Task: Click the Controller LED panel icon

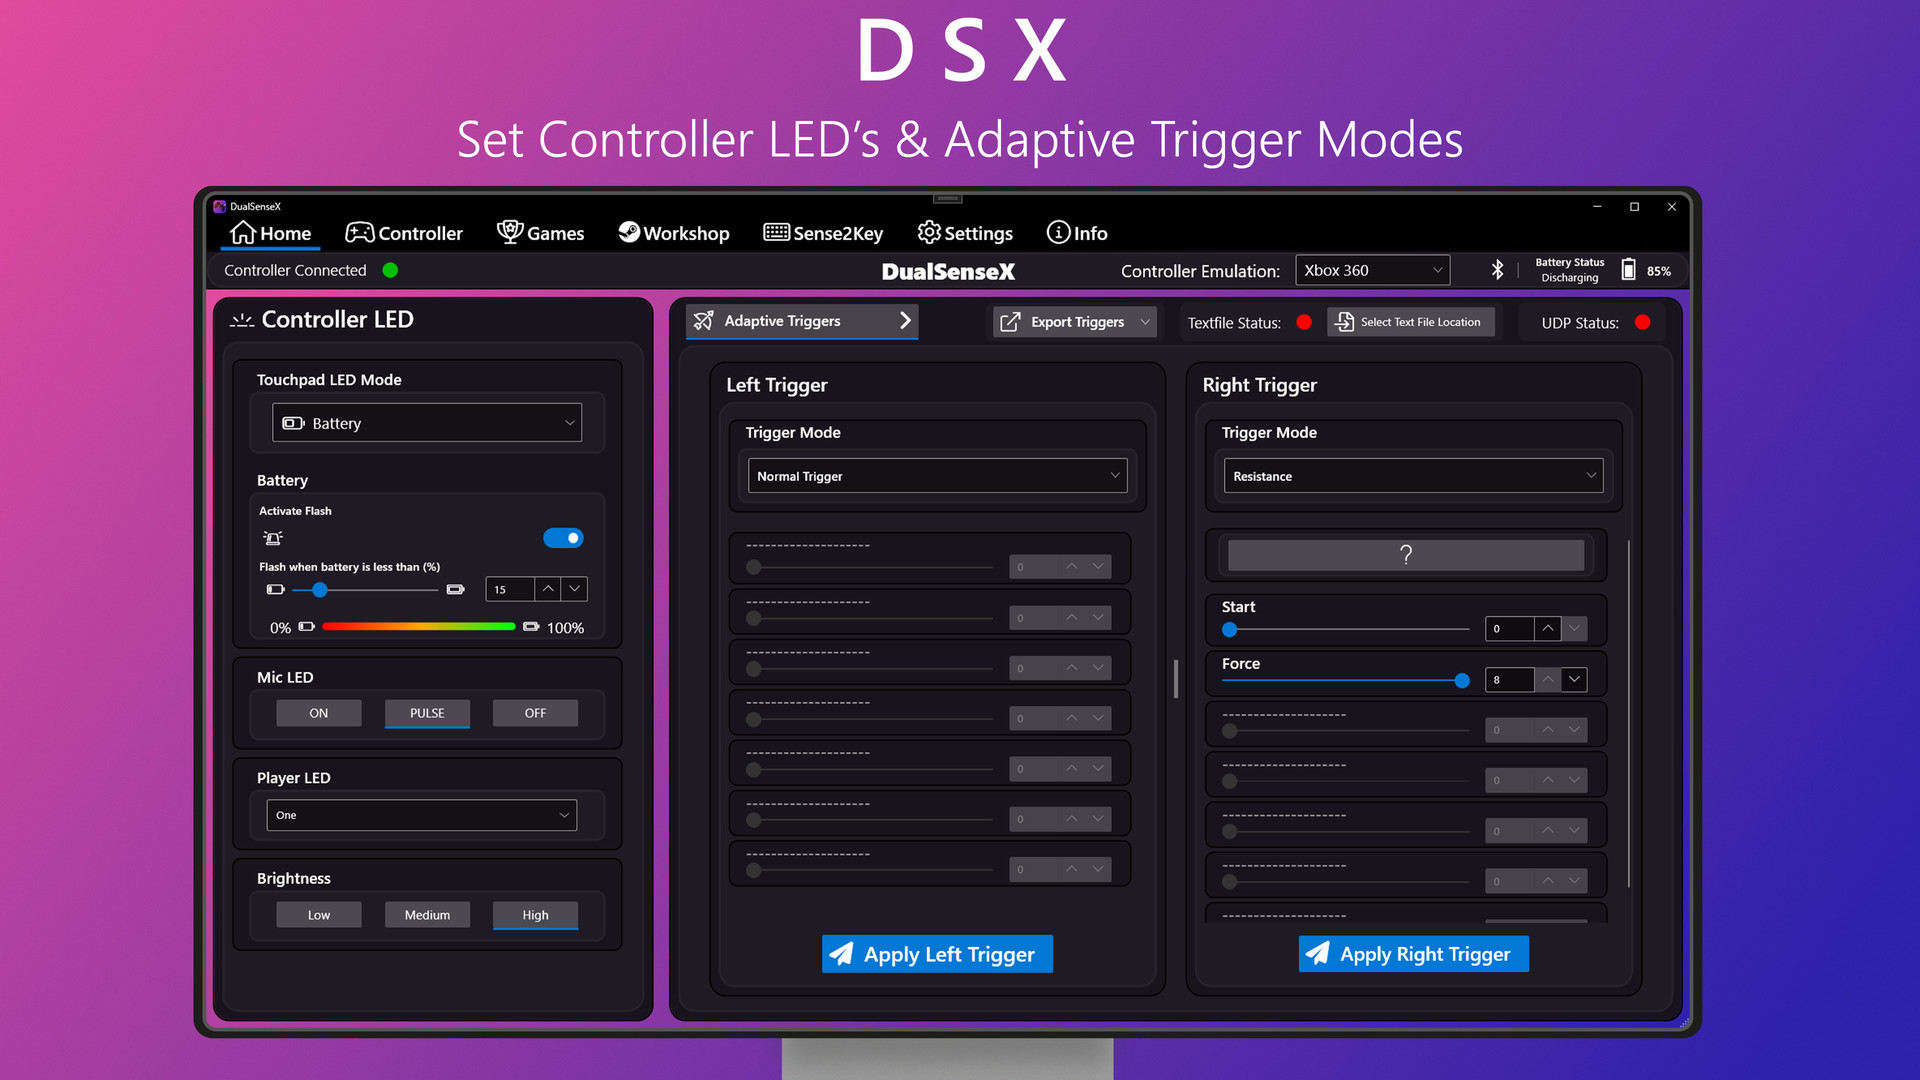Action: (243, 319)
